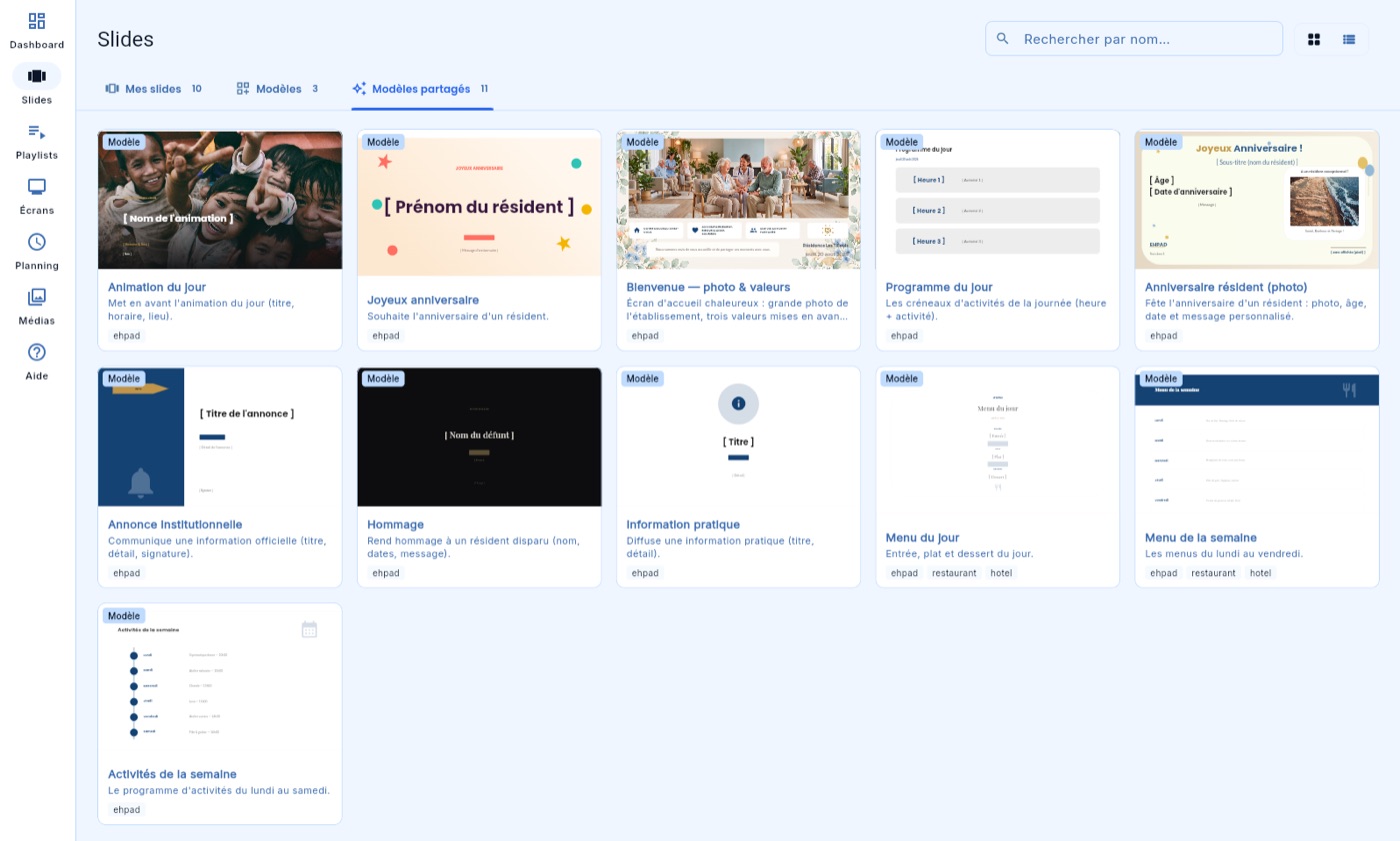The height and width of the screenshot is (841, 1400).
Task: Click Modèle badge on Animation du jour
Action: click(124, 142)
